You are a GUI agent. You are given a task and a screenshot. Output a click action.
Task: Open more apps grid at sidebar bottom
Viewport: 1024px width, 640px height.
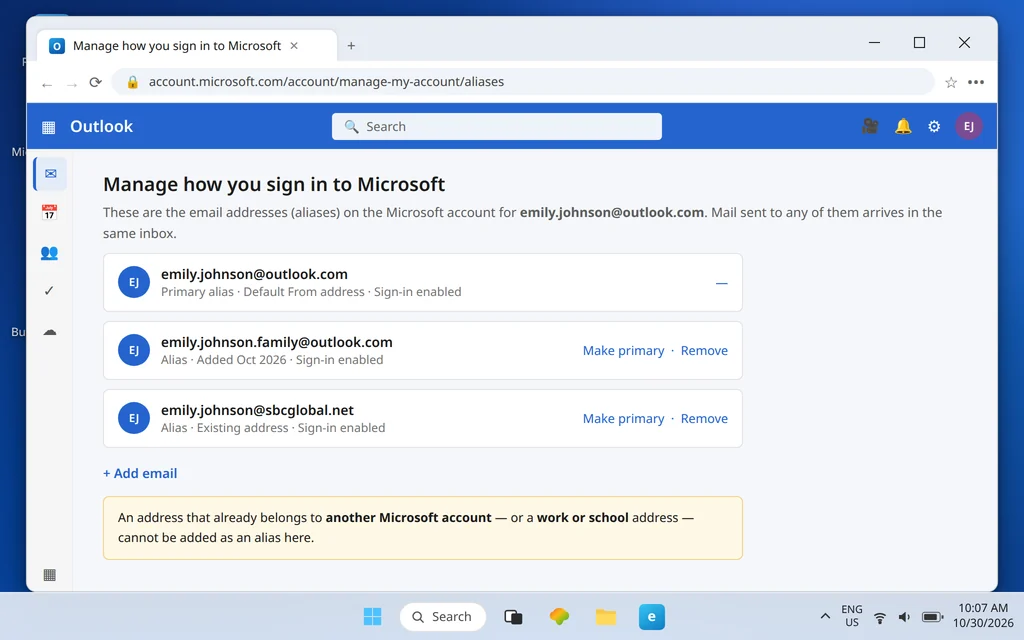click(x=50, y=575)
